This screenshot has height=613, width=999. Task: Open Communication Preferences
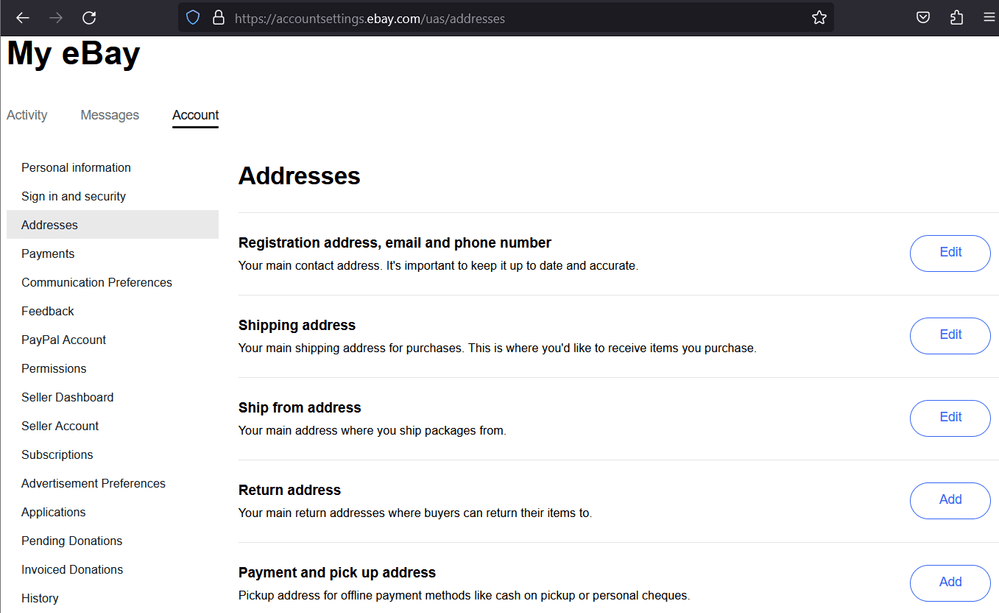pos(96,282)
